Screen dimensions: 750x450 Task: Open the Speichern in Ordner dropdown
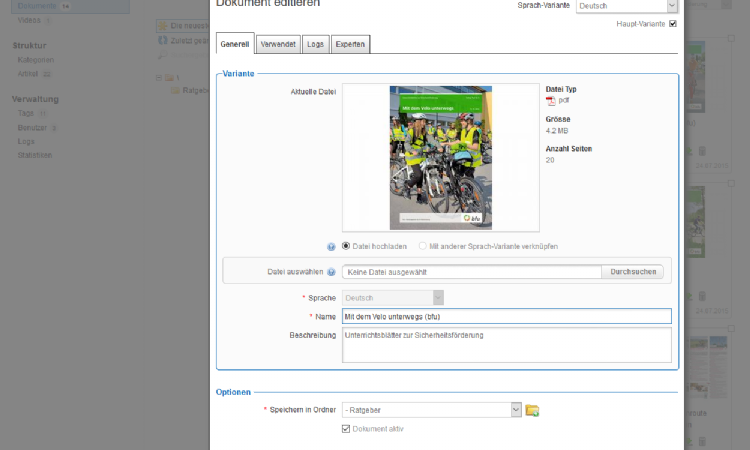pos(516,410)
